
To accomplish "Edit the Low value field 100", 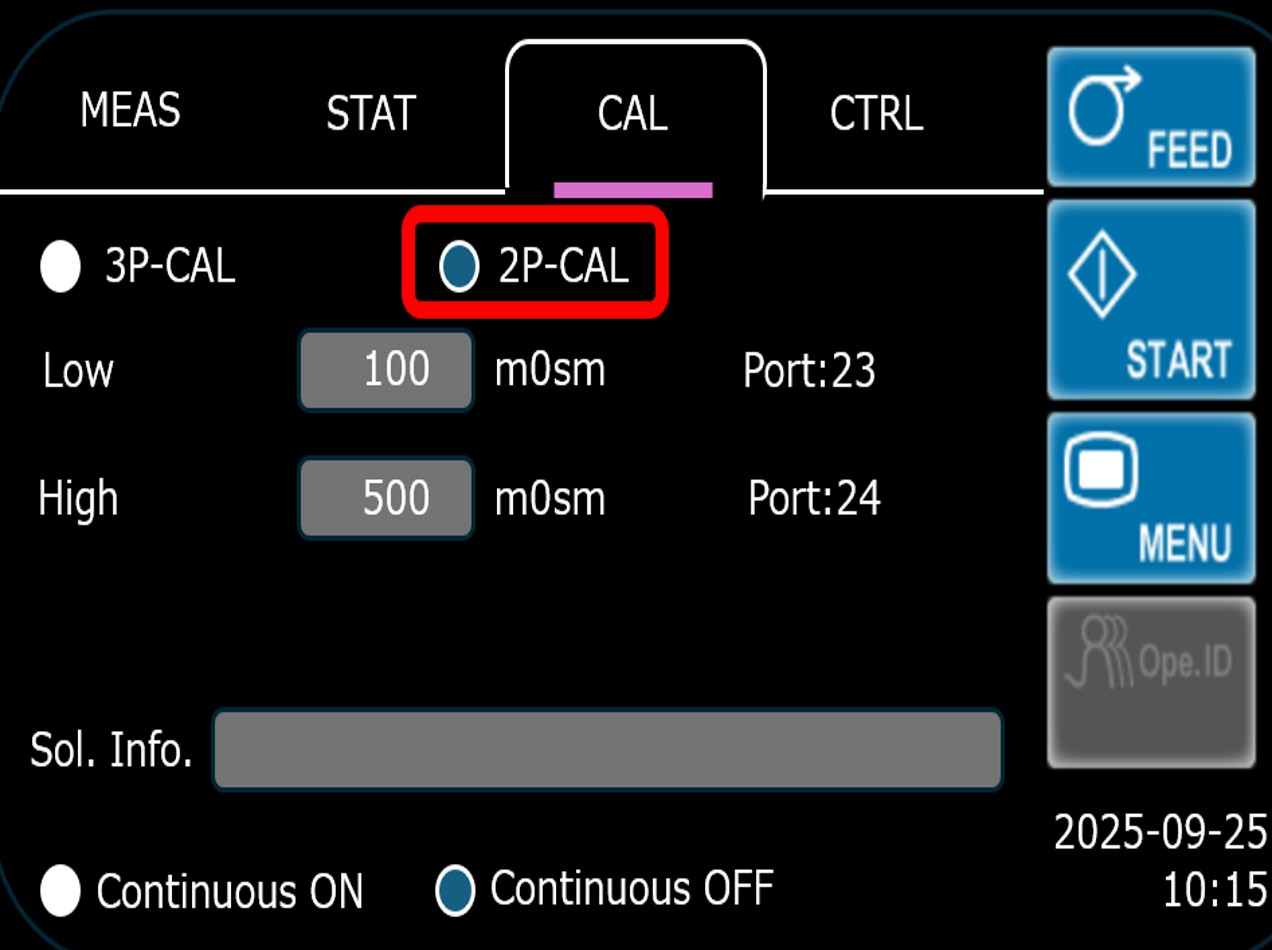I will pos(386,370).
